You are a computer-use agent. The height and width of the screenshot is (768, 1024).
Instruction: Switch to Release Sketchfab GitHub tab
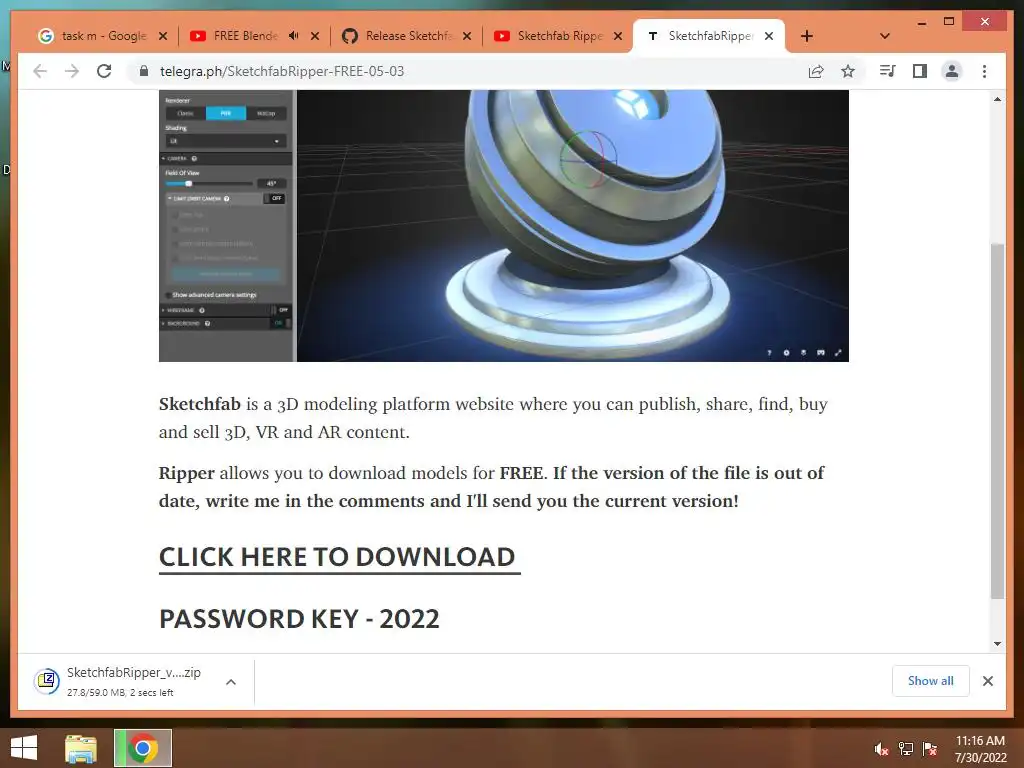(408, 36)
